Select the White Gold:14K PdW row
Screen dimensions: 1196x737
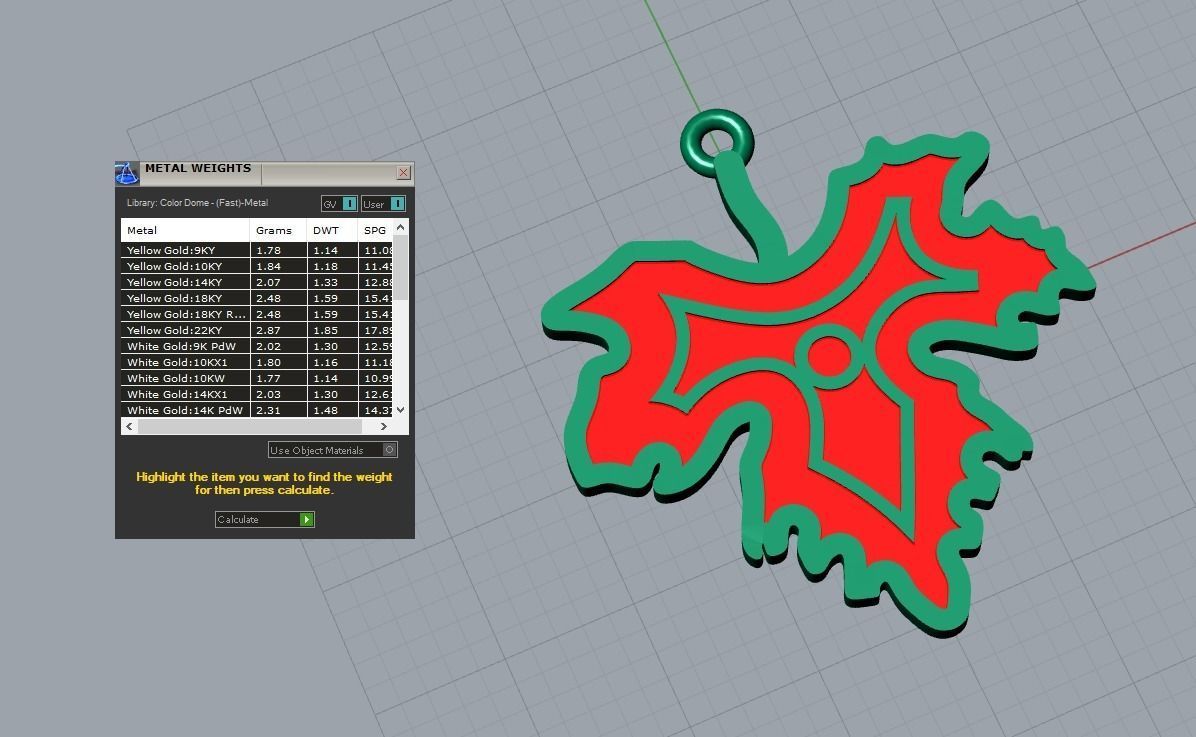[x=257, y=410]
